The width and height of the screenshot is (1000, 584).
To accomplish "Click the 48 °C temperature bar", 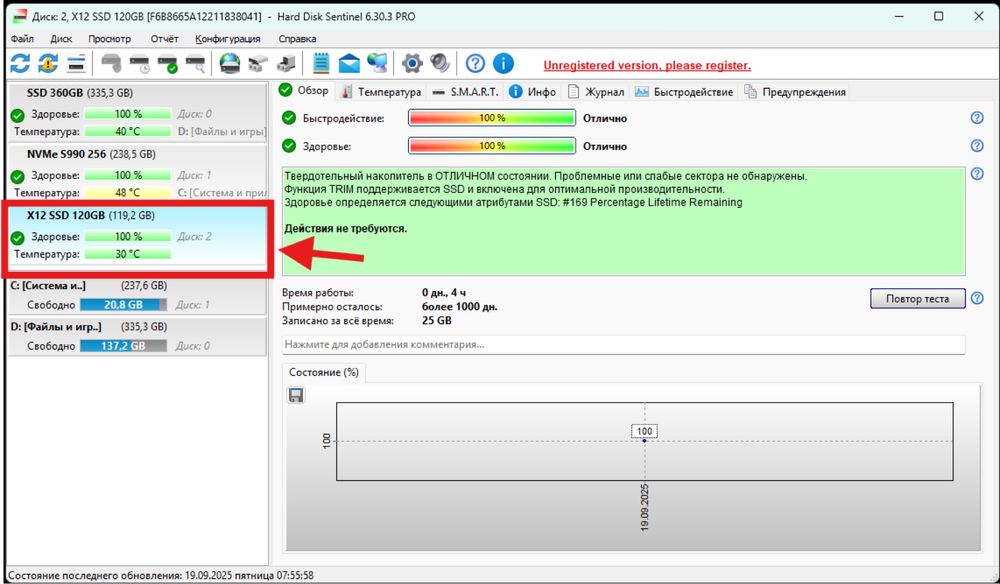I will click(x=128, y=193).
